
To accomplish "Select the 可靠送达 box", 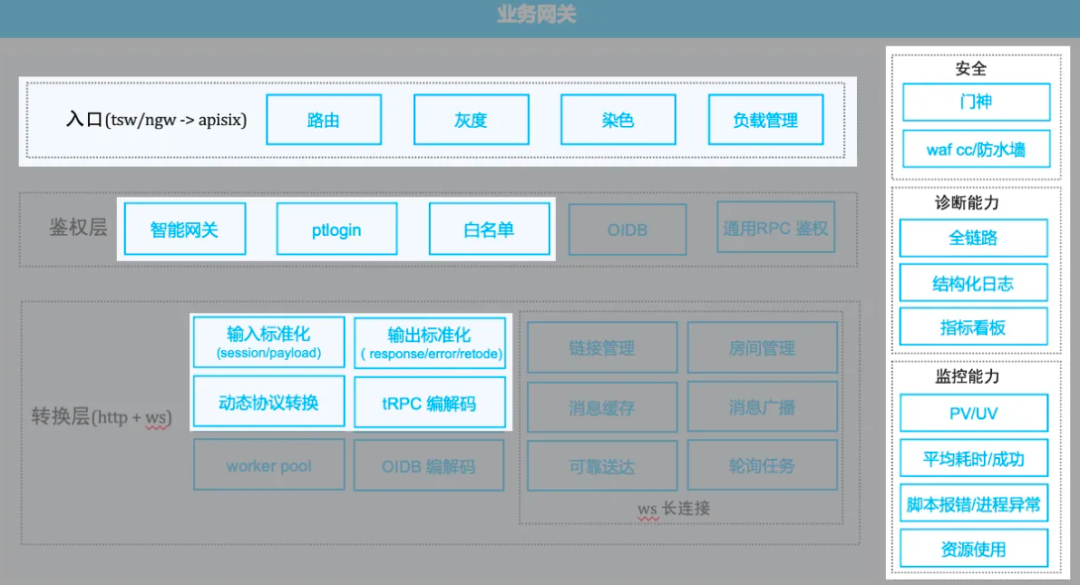I will click(x=602, y=466).
